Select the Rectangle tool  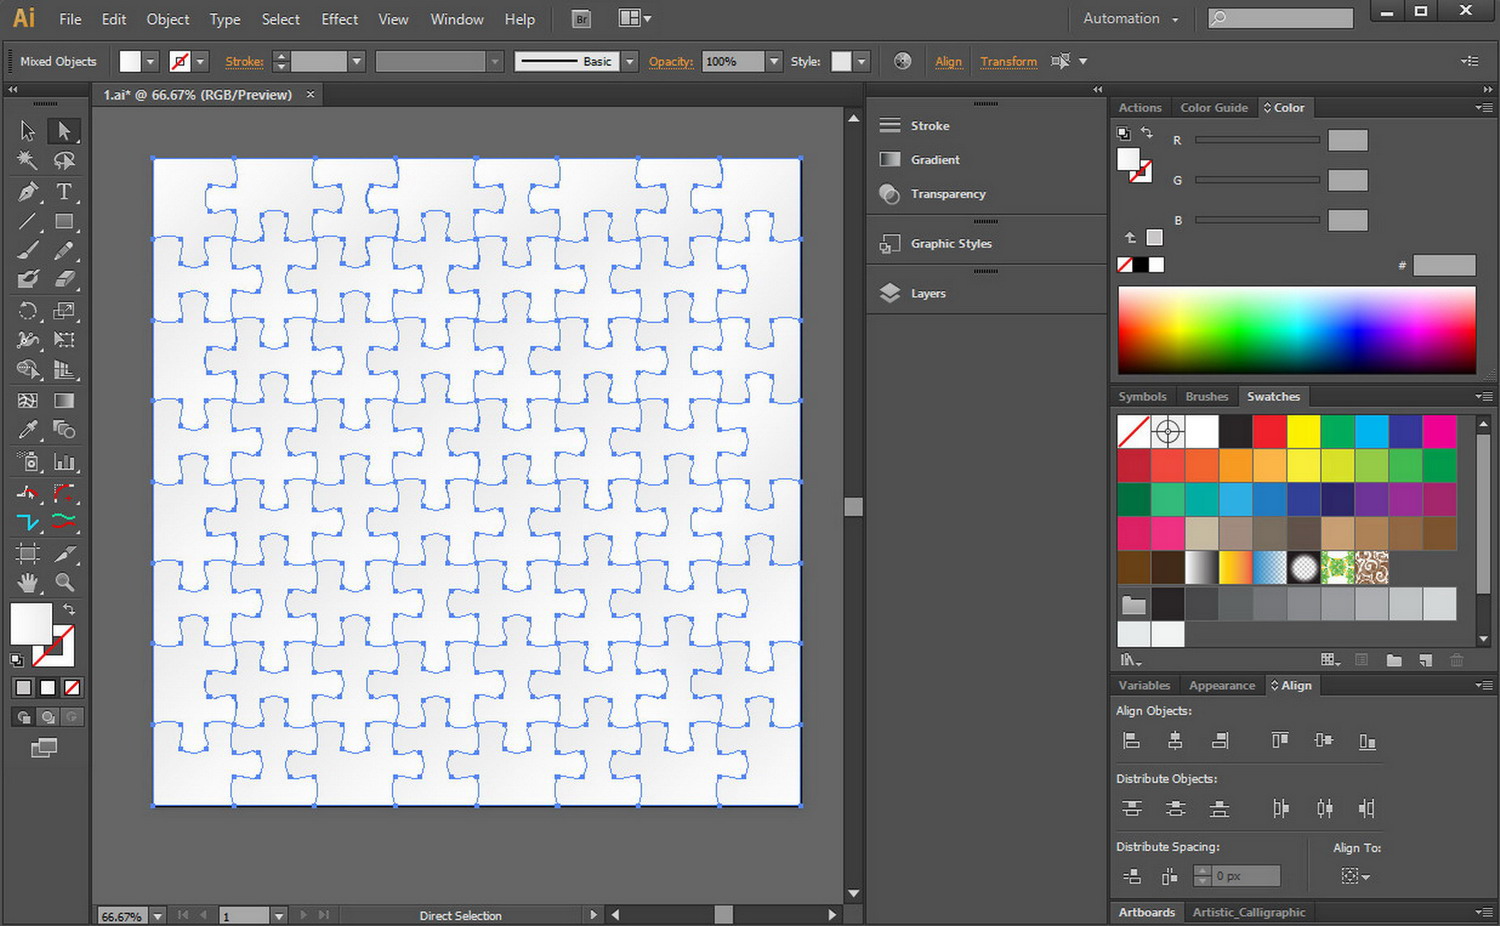point(64,221)
